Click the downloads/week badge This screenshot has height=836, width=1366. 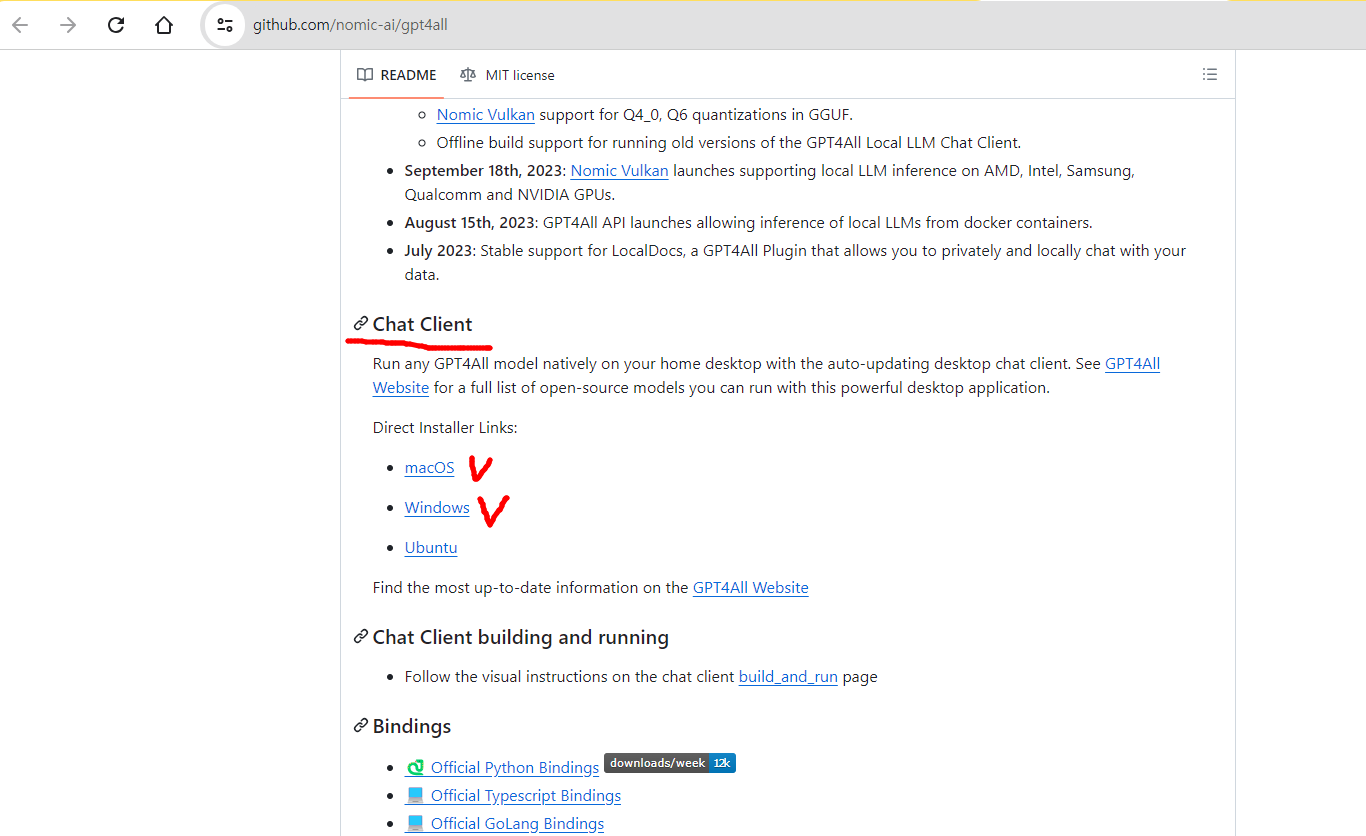pyautogui.click(x=670, y=763)
